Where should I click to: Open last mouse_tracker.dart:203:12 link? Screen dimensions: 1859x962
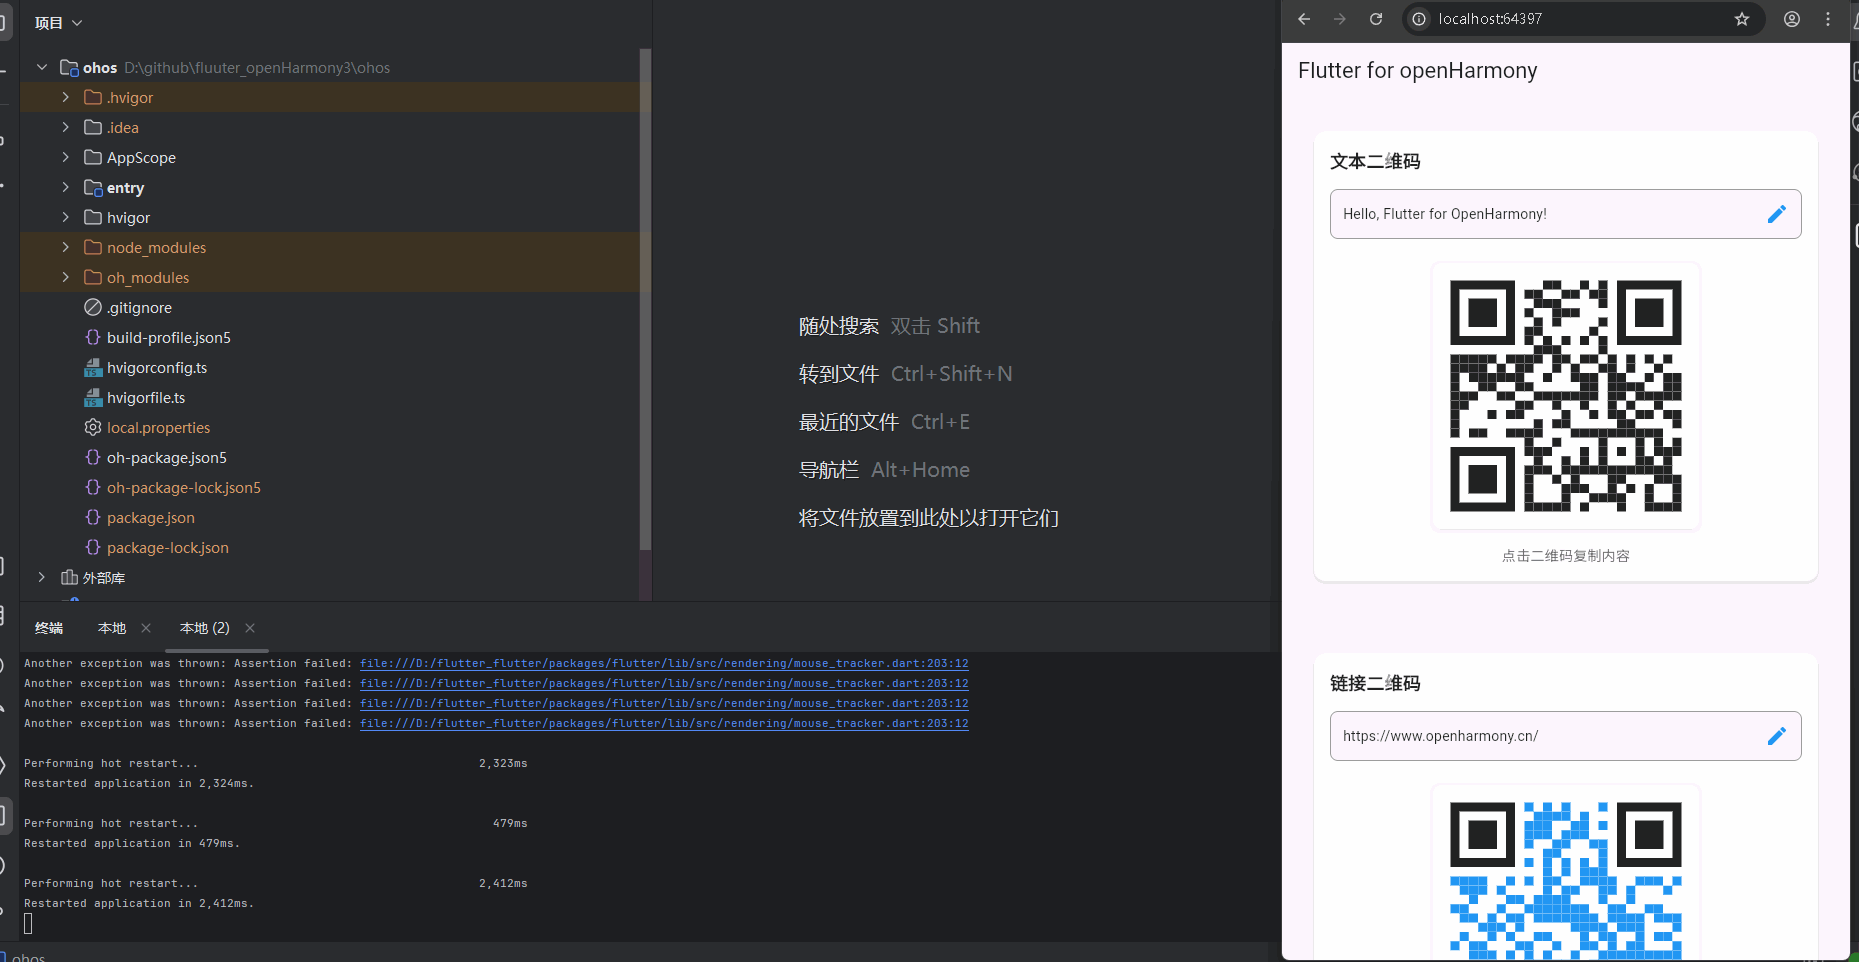tap(664, 723)
